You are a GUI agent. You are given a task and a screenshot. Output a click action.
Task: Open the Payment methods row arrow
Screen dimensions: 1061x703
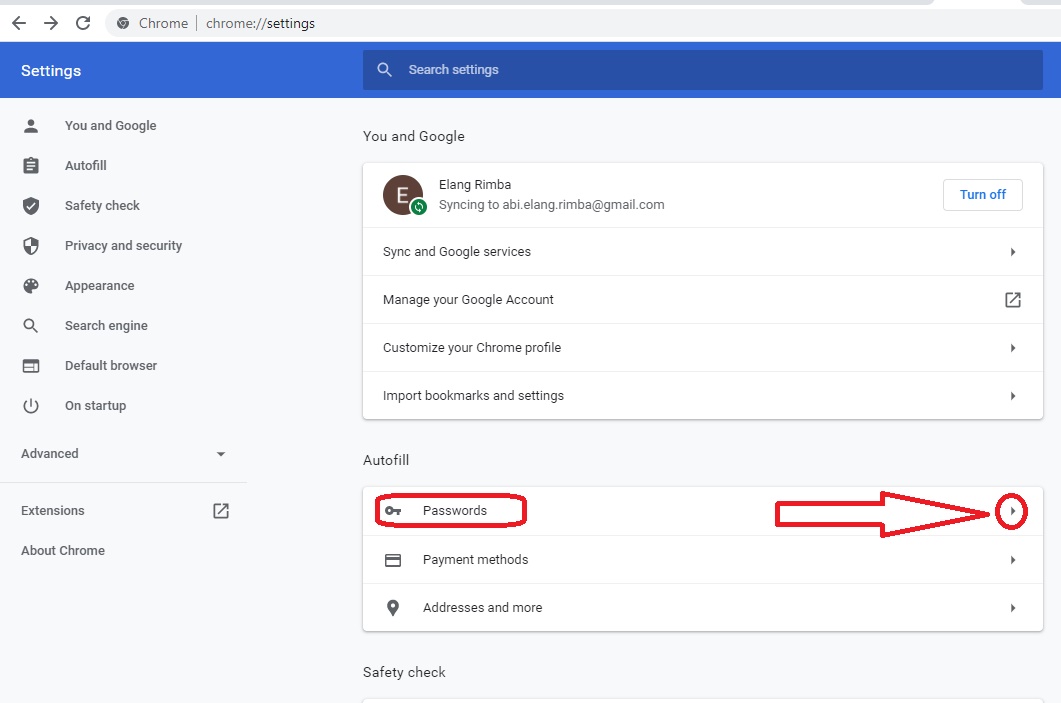(x=1013, y=560)
